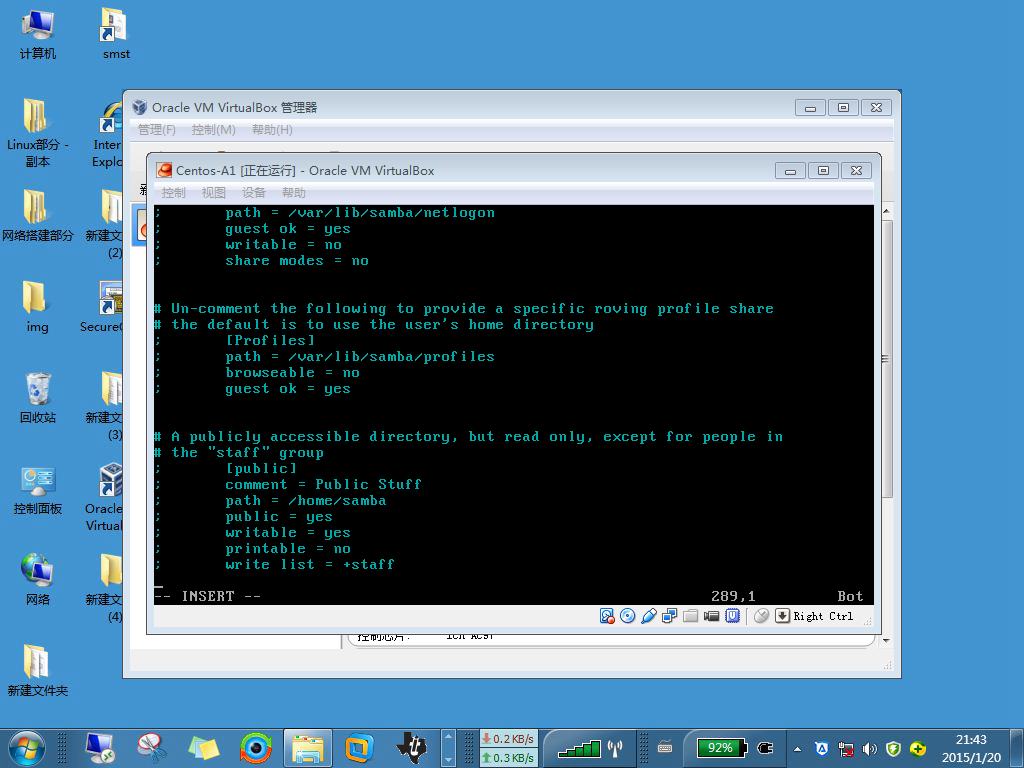
Task: Click the host key arrow icon
Action: [782, 616]
